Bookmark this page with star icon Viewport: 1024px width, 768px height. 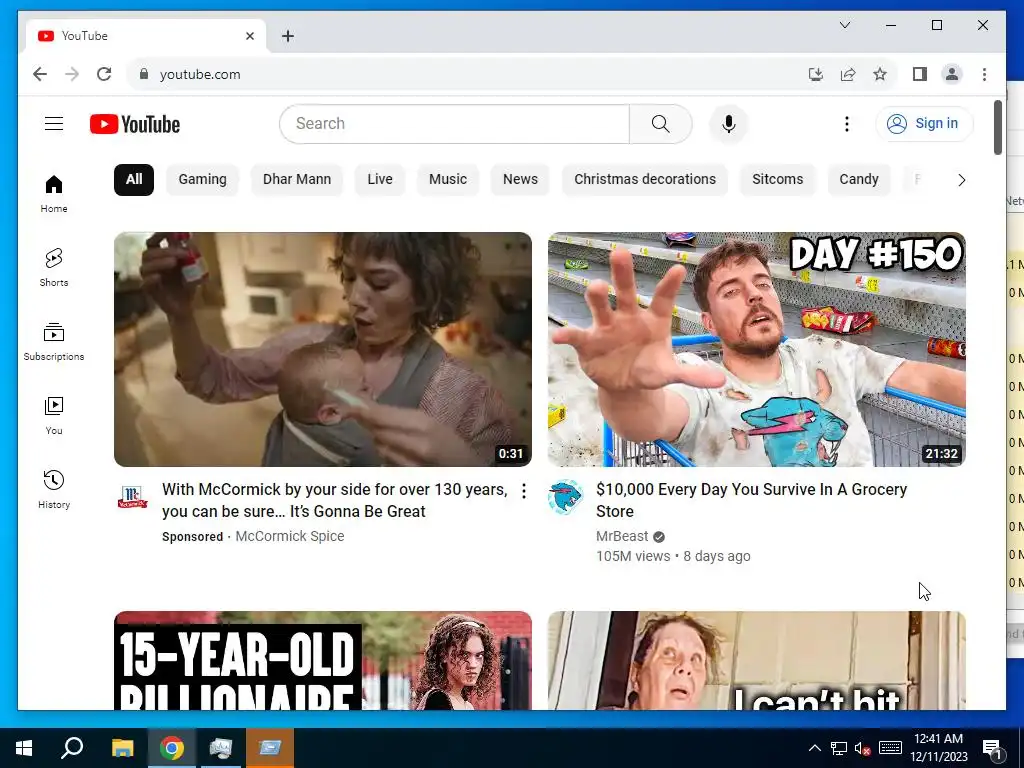[x=880, y=74]
